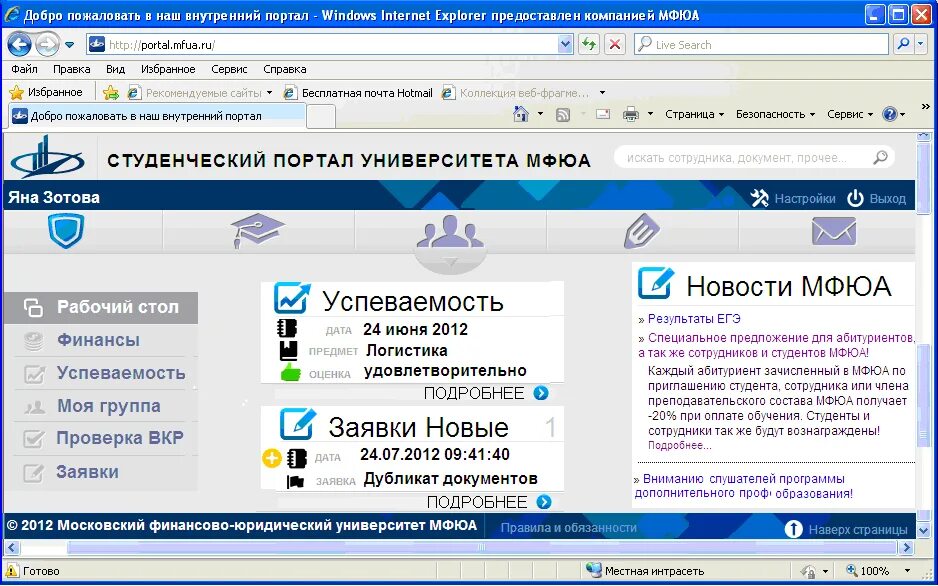938x586 pixels.
Task: Click the МФЮА university logo
Action: tap(48, 157)
